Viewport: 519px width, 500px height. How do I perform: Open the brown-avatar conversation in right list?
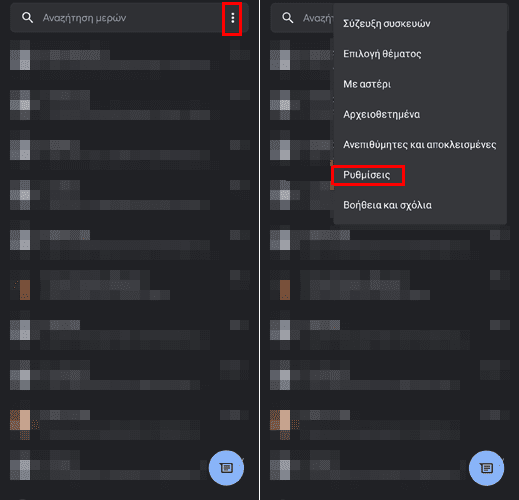click(x=390, y=287)
